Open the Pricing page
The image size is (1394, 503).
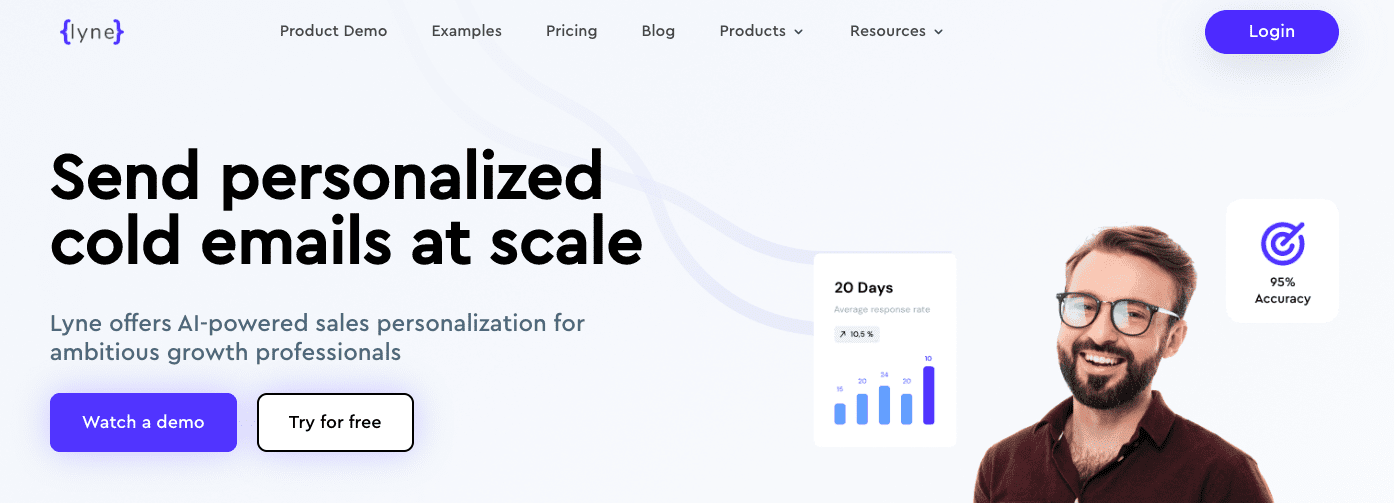pyautogui.click(x=572, y=31)
